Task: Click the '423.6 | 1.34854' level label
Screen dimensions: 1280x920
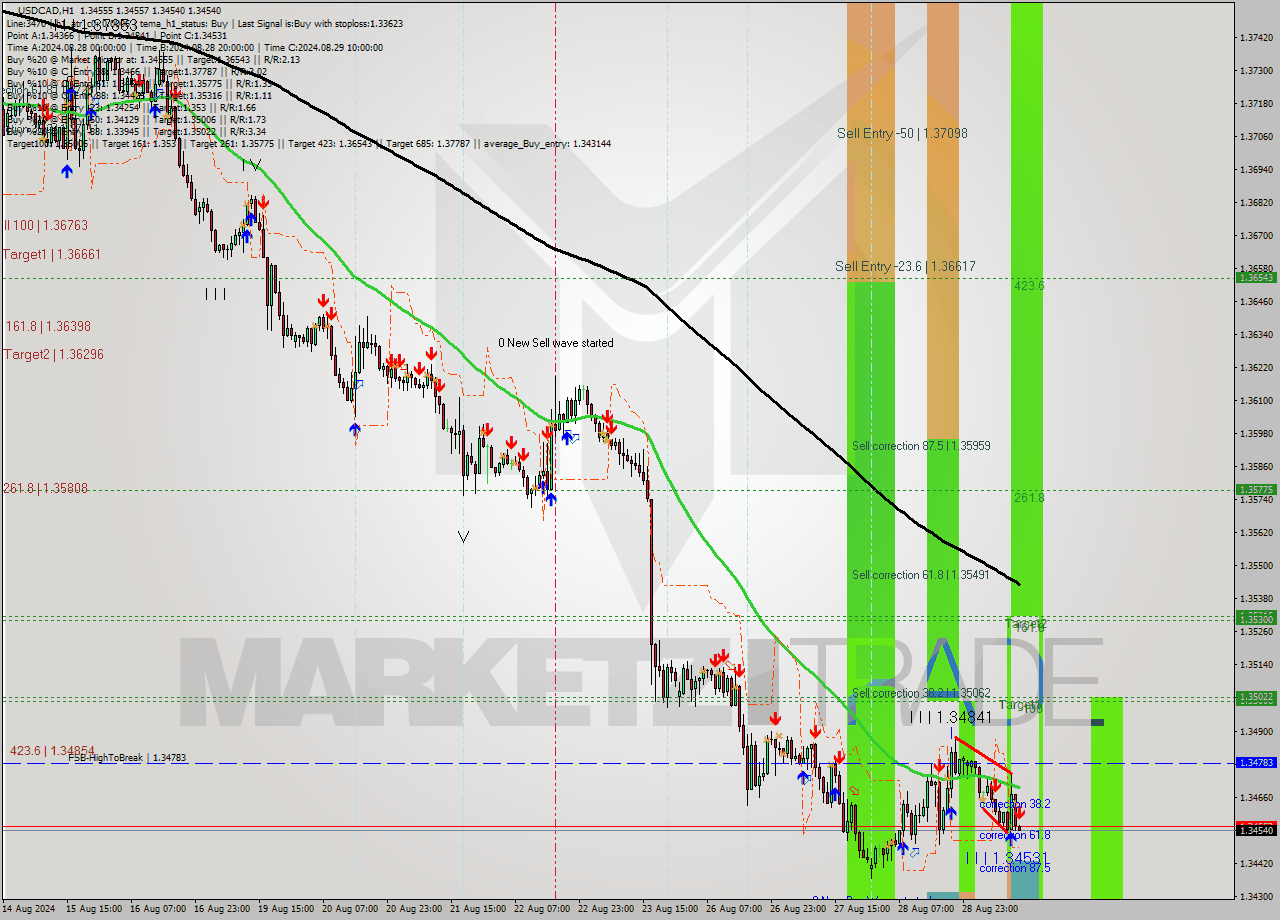Action: click(x=52, y=750)
